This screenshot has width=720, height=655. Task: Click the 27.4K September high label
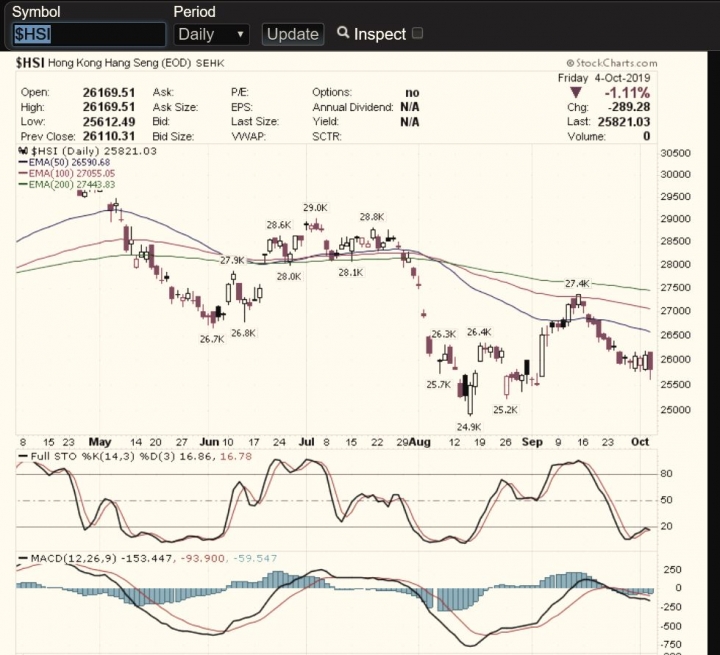(x=577, y=283)
